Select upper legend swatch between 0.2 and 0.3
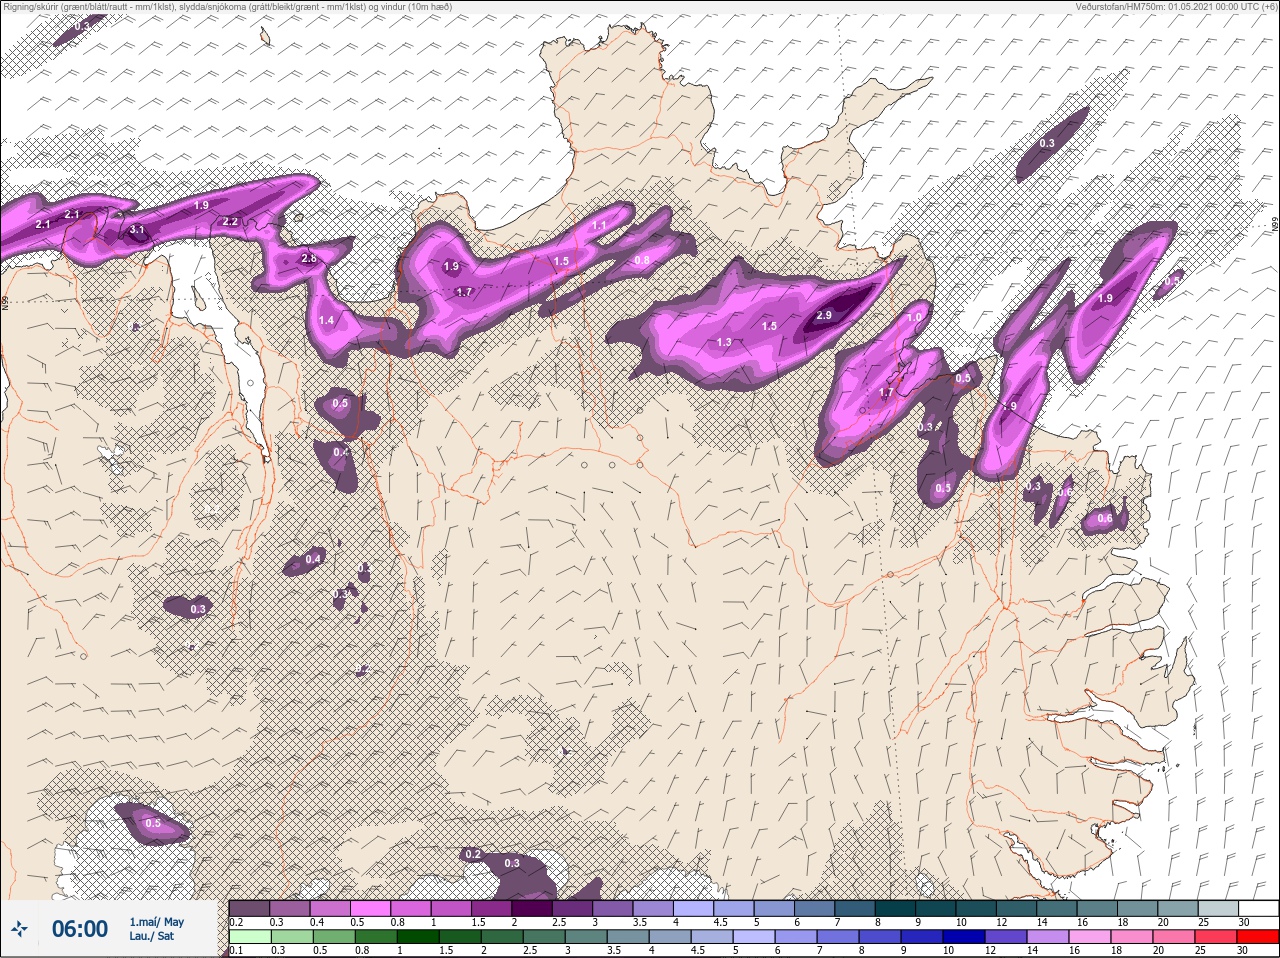The height and width of the screenshot is (958, 1280). (249, 908)
